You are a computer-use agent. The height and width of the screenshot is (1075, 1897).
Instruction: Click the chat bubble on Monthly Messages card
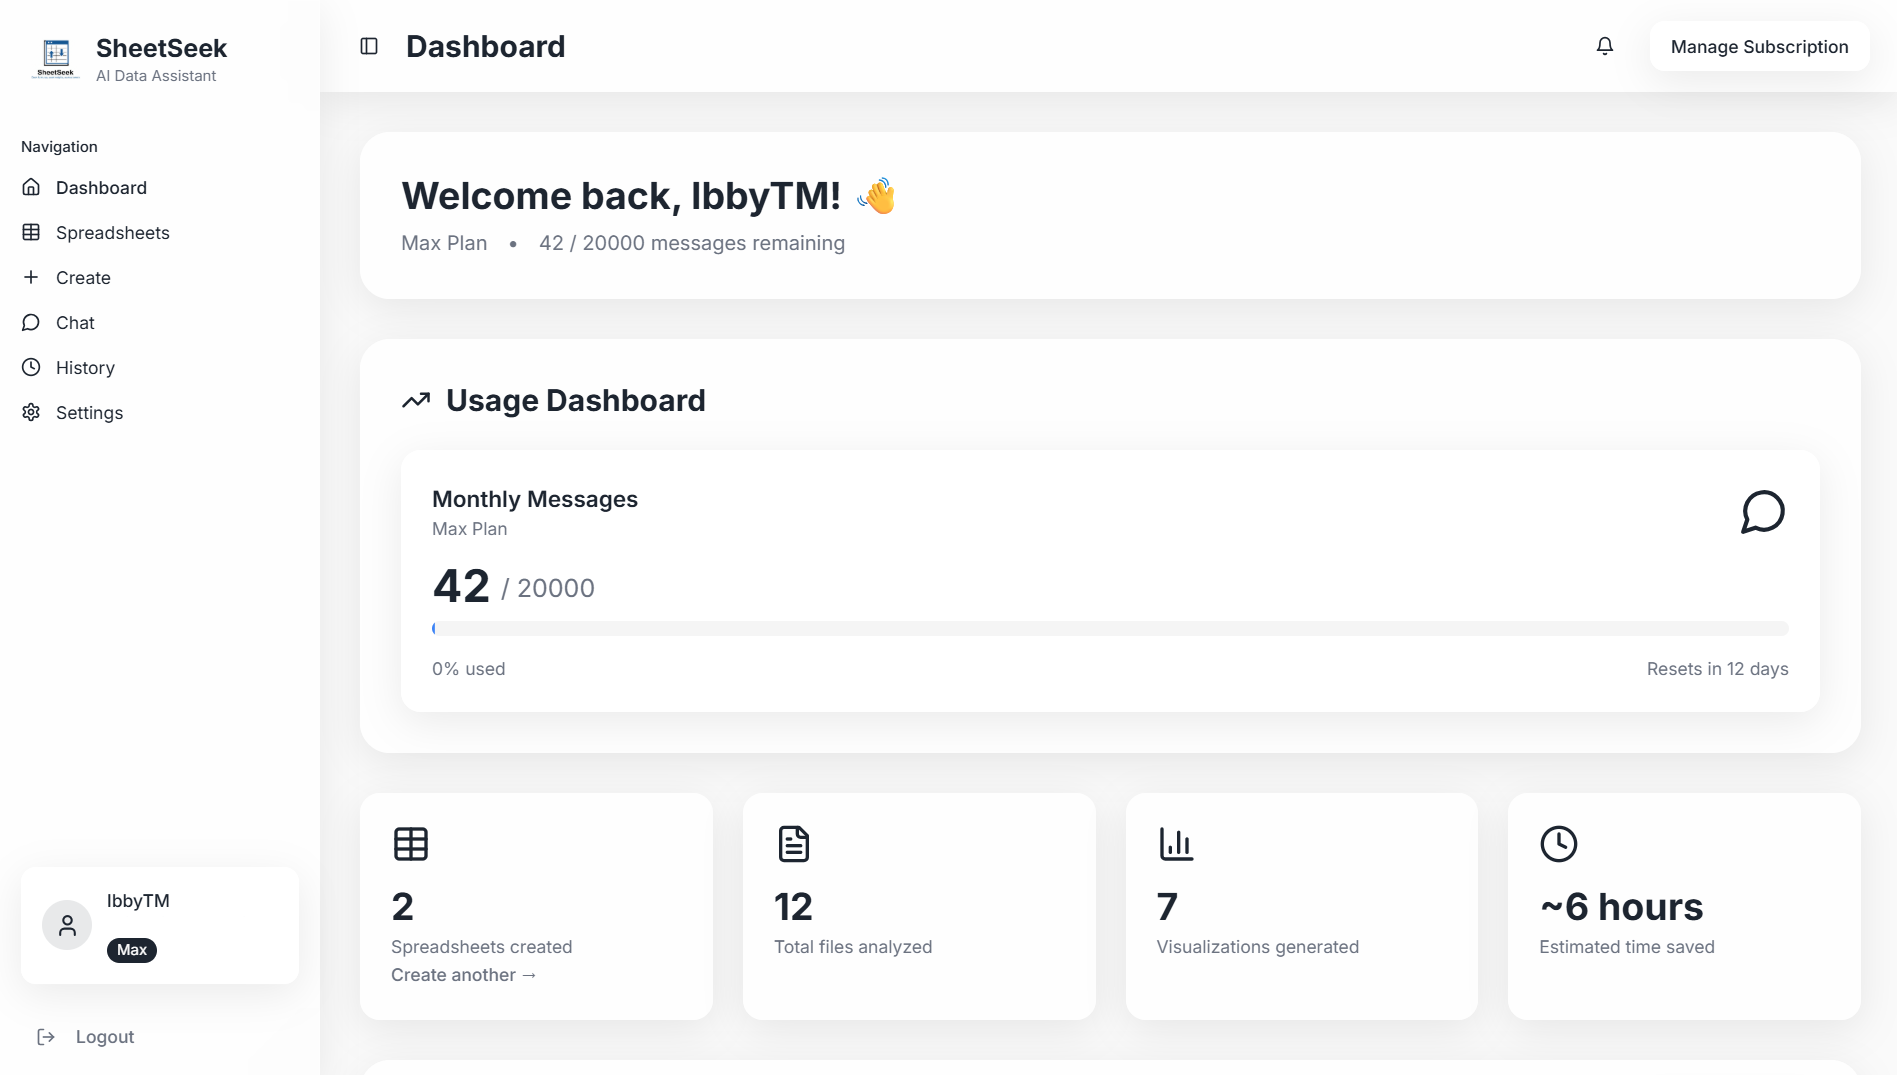1764,512
